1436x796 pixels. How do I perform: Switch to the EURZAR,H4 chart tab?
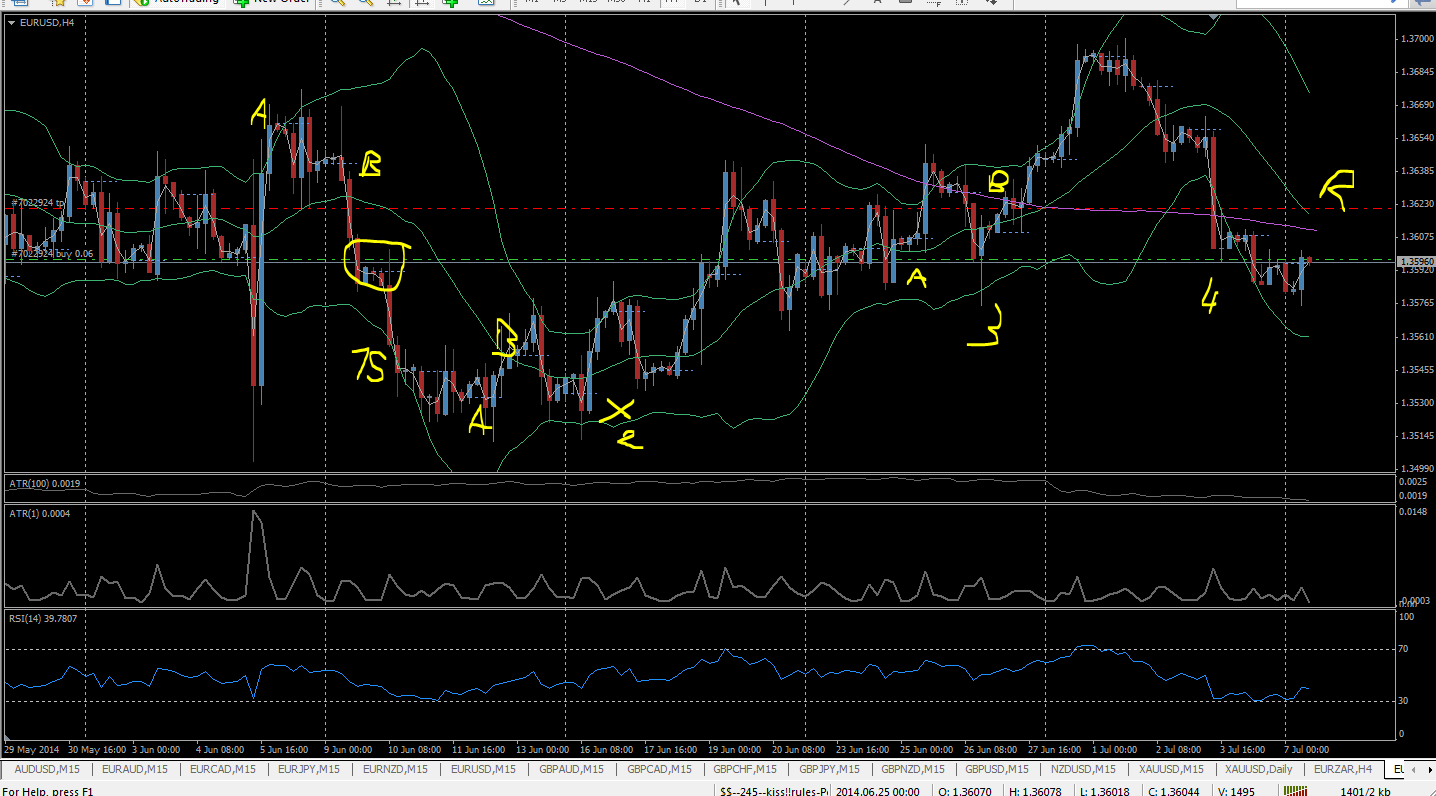1343,769
